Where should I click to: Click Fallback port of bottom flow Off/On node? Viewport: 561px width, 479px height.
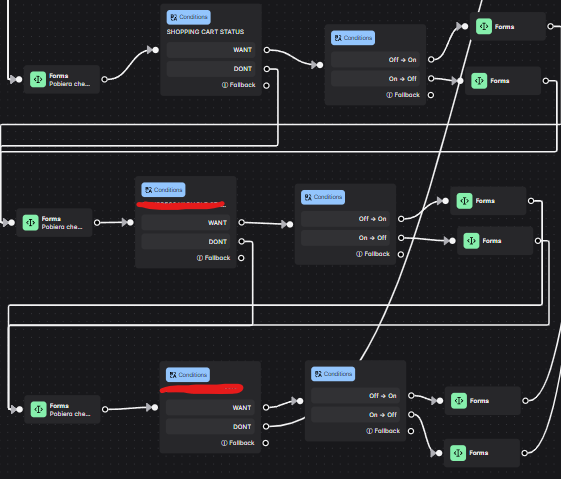(411, 431)
